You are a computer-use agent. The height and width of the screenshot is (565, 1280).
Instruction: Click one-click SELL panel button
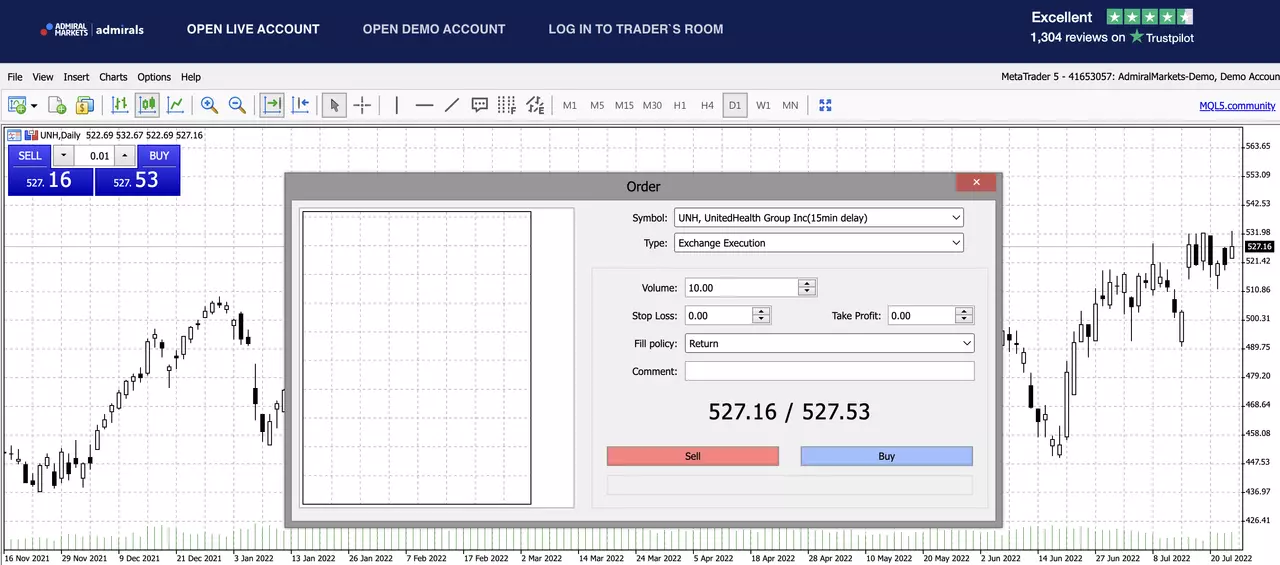click(50, 170)
